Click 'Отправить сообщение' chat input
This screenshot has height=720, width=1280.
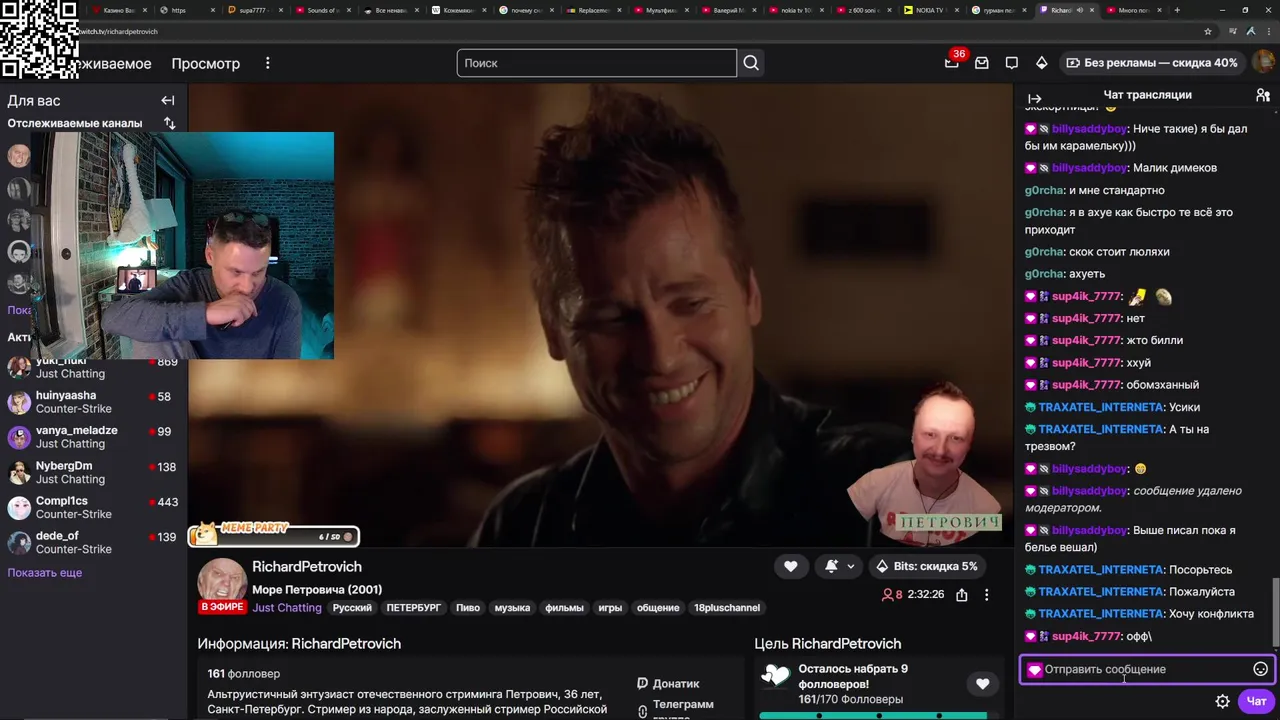tap(1147, 669)
